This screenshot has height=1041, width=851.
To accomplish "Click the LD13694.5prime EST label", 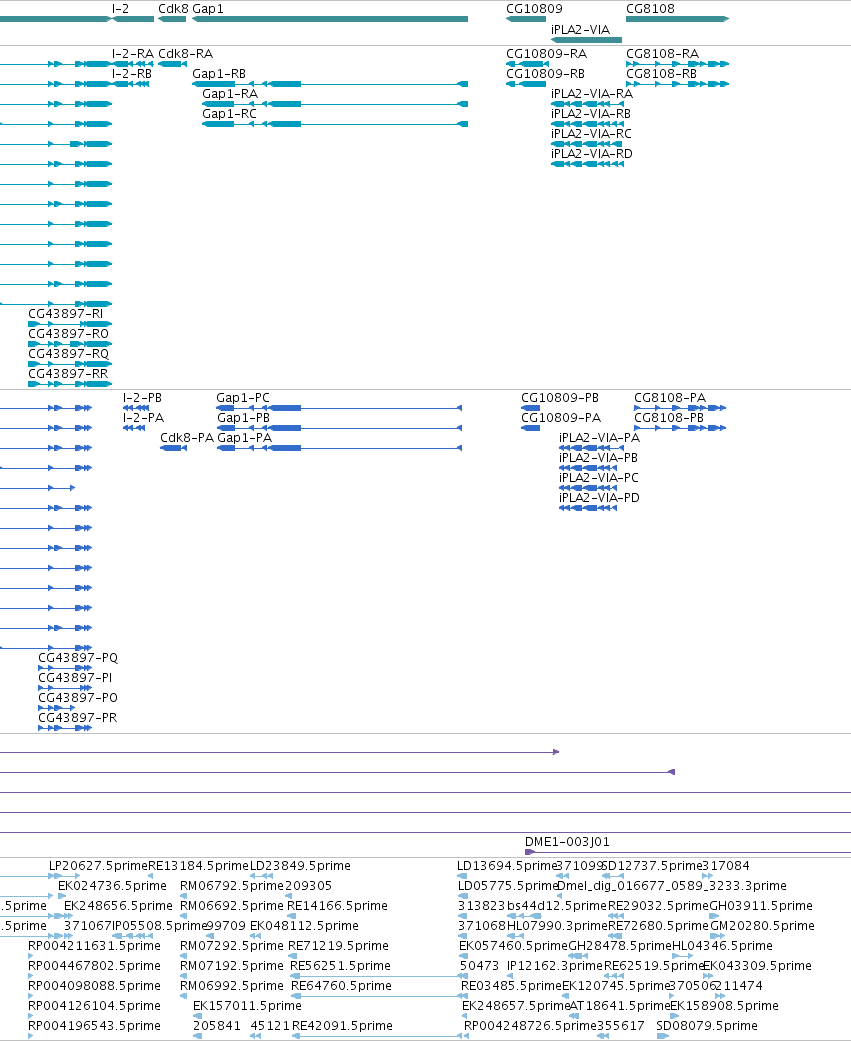I will click(x=506, y=866).
